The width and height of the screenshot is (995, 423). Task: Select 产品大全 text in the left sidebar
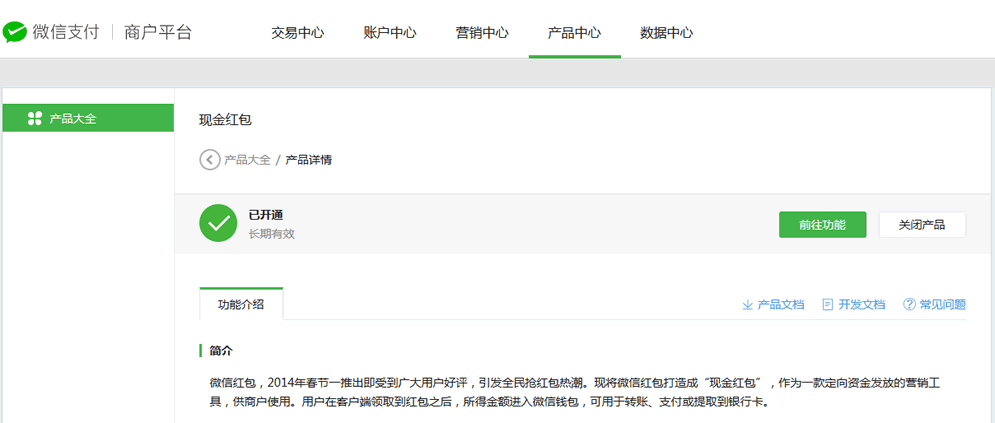click(x=73, y=118)
